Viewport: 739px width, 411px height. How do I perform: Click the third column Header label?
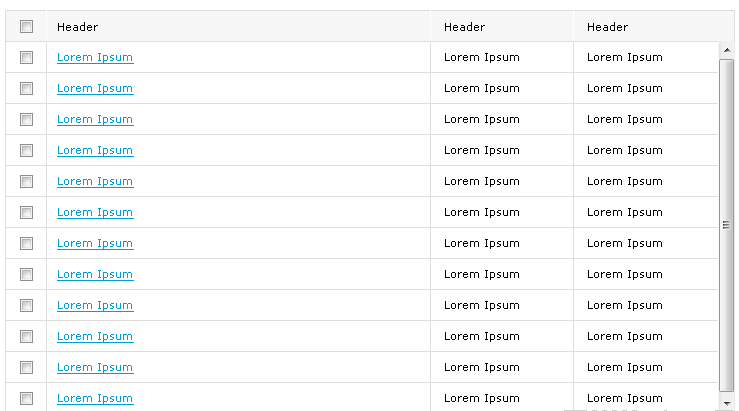pos(608,27)
